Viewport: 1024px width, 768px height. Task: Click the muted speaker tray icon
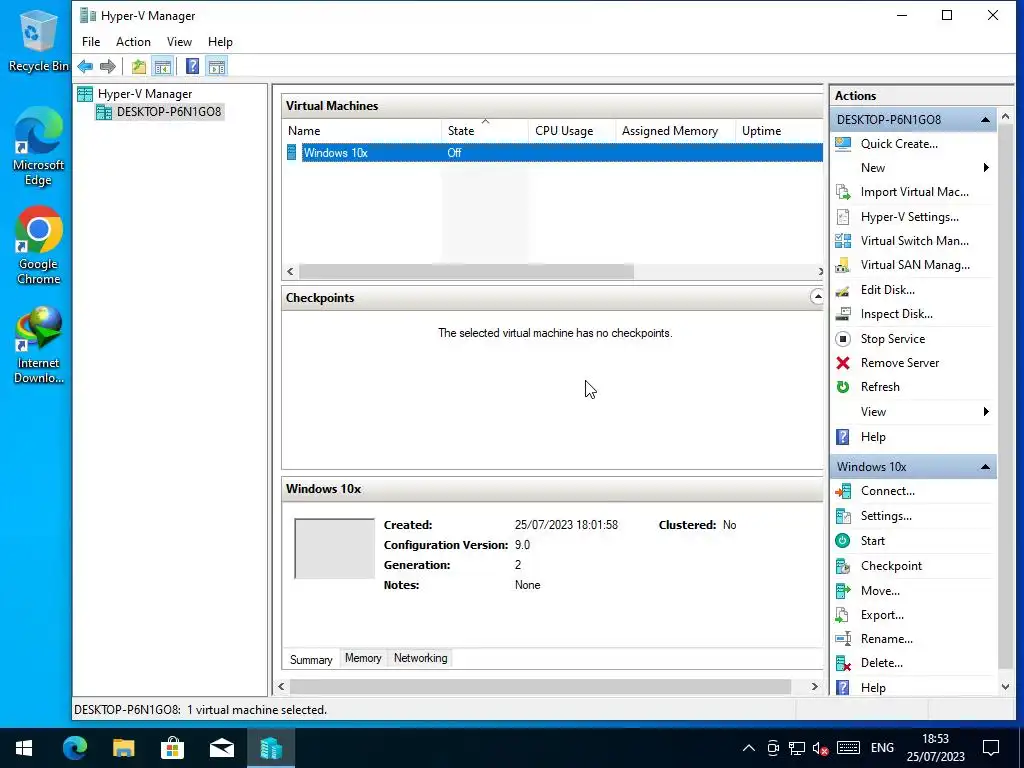click(x=821, y=748)
